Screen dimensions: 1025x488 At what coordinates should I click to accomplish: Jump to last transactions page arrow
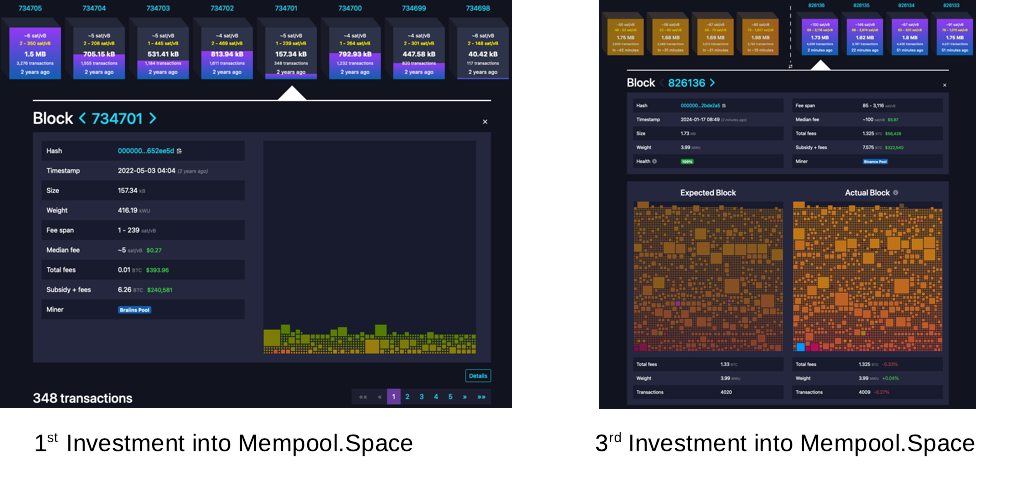(x=482, y=397)
